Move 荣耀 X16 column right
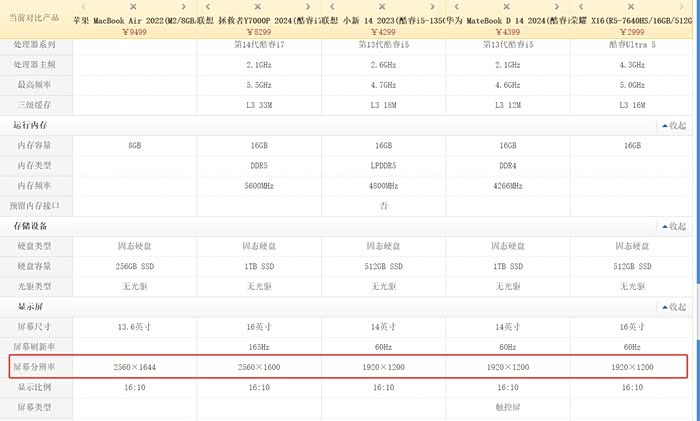700x421 pixels. 681,7
